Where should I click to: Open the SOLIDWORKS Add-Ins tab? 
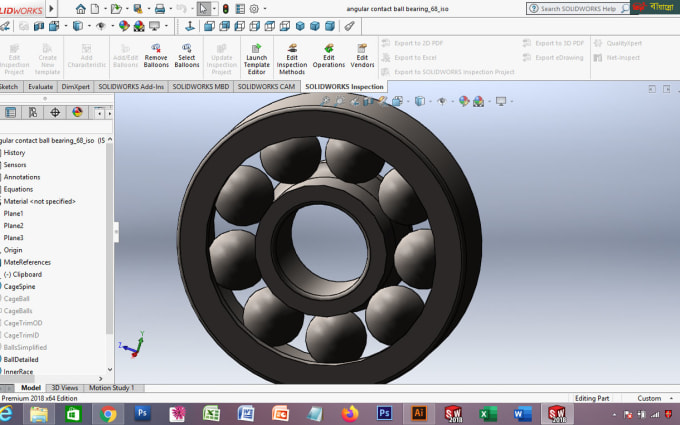click(x=131, y=87)
